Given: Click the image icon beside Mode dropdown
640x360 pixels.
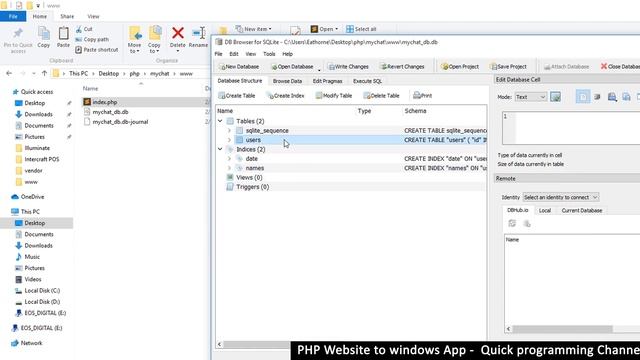Looking at the screenshot, I should pyautogui.click(x=555, y=97).
